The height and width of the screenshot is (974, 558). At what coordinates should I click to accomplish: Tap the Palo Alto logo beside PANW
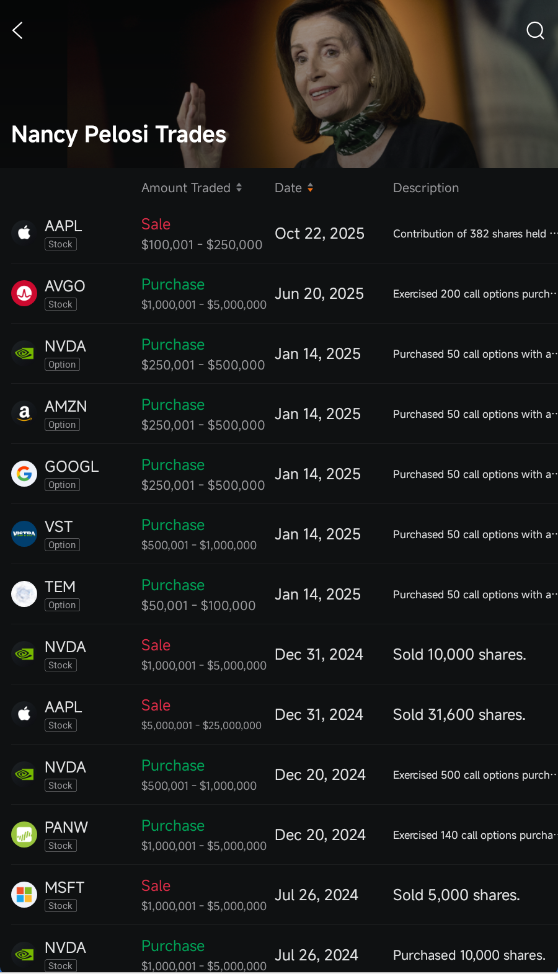[24, 835]
